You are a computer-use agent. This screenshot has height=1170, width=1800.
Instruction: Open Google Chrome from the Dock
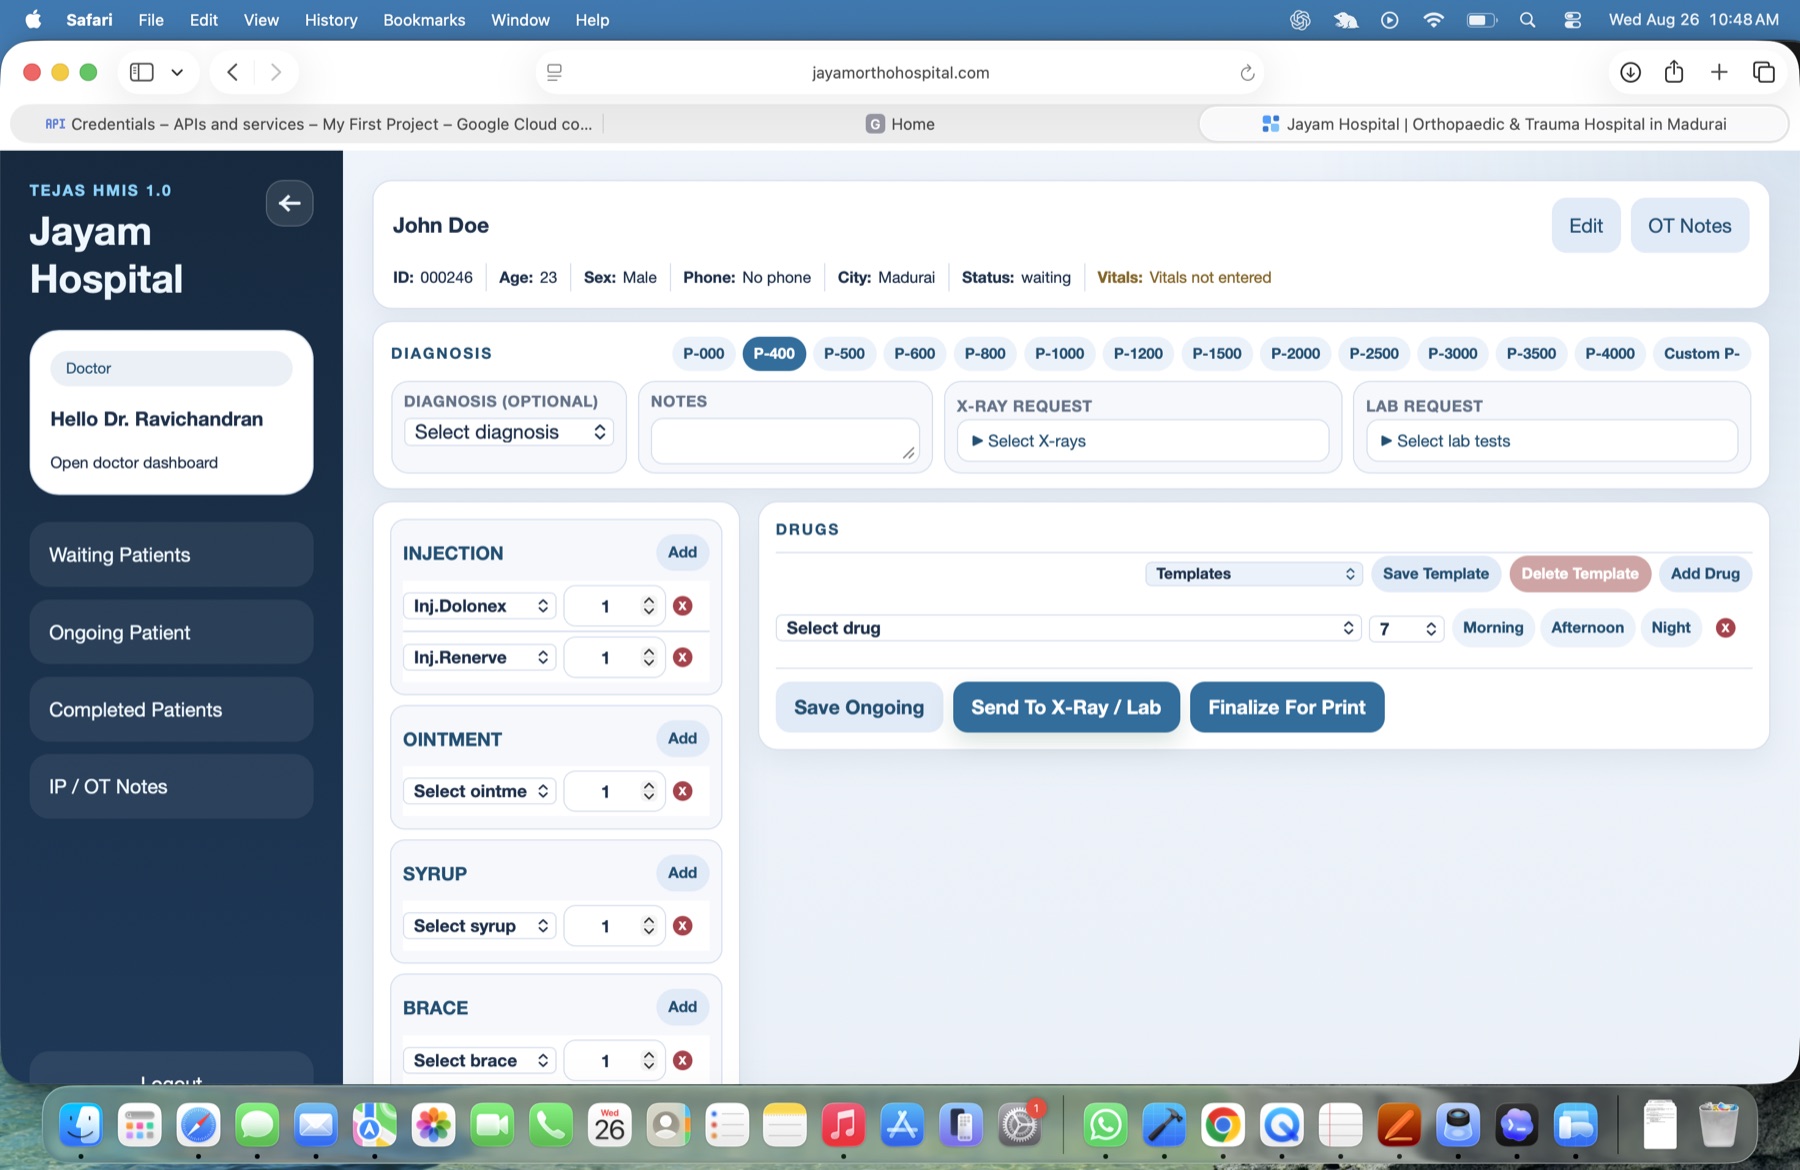pos(1222,1125)
